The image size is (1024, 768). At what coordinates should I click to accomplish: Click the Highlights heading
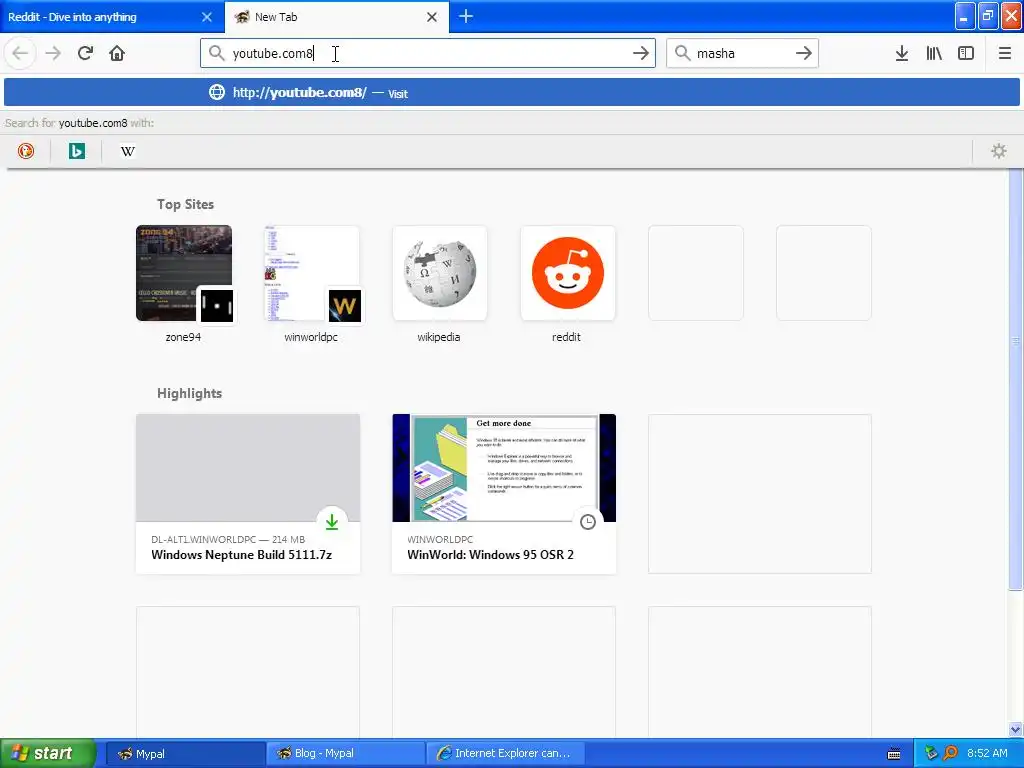click(x=189, y=393)
